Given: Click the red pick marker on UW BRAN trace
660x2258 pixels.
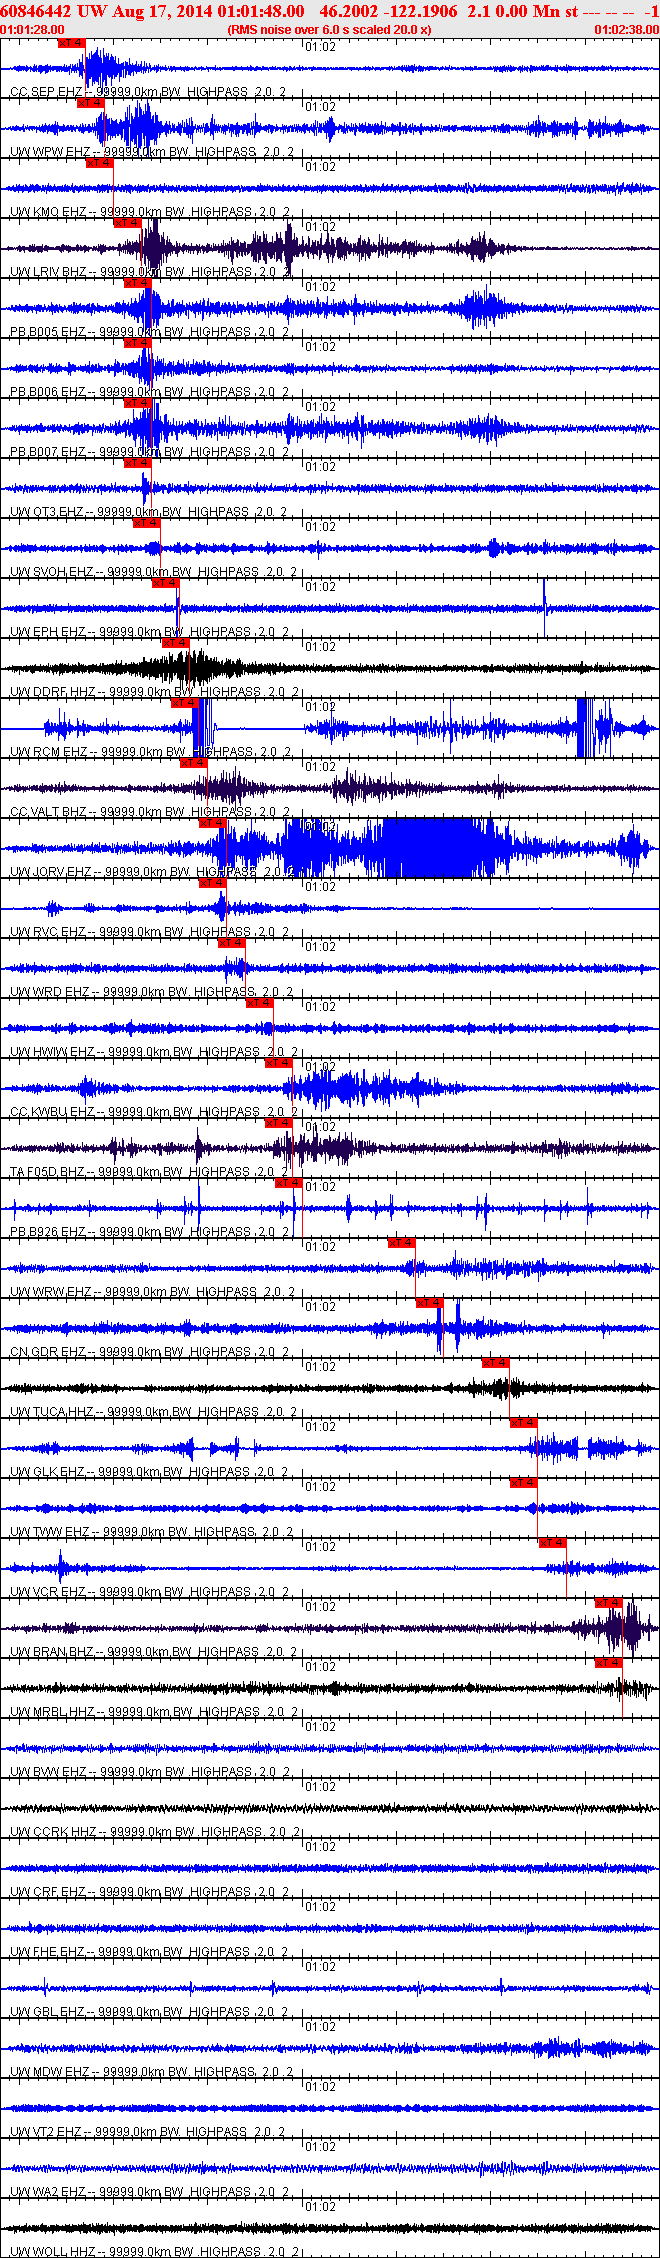Looking at the screenshot, I should click(x=609, y=1603).
